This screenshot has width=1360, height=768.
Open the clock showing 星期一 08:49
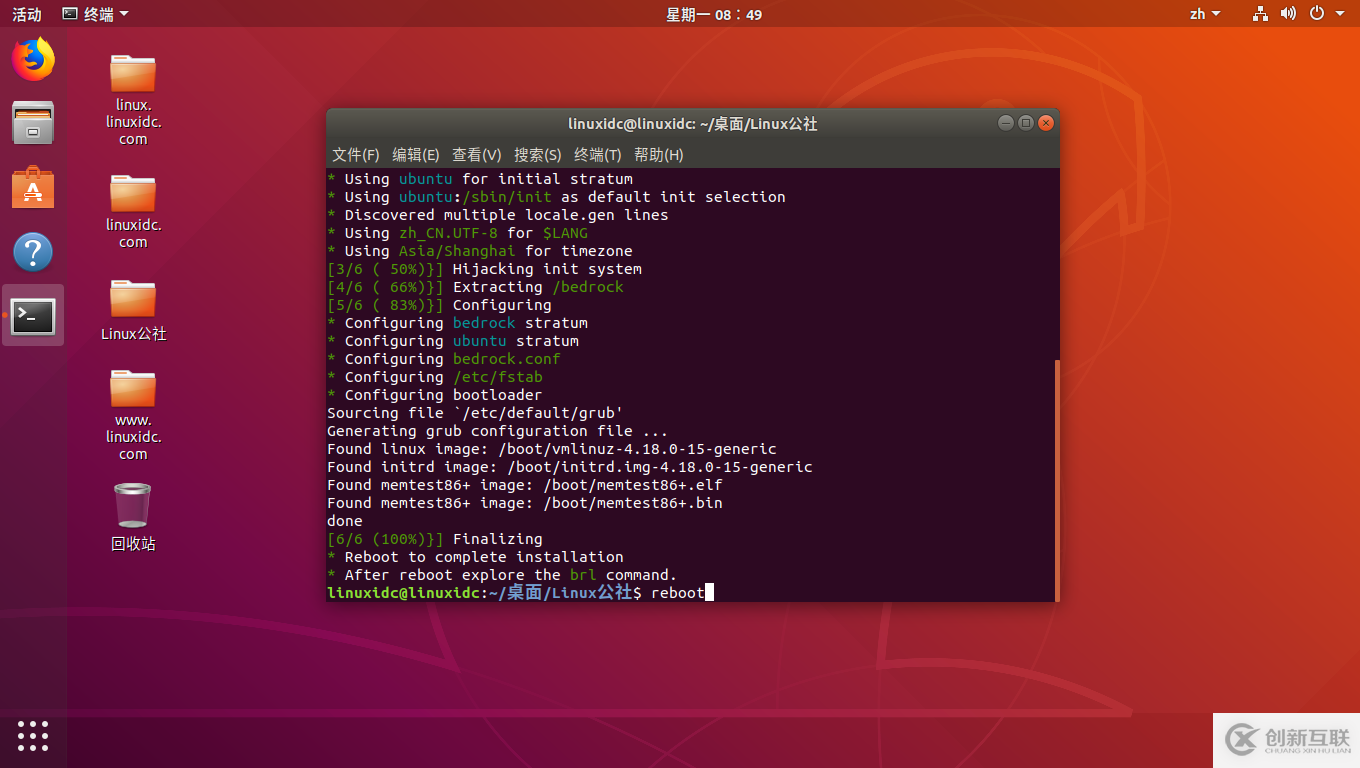[714, 13]
